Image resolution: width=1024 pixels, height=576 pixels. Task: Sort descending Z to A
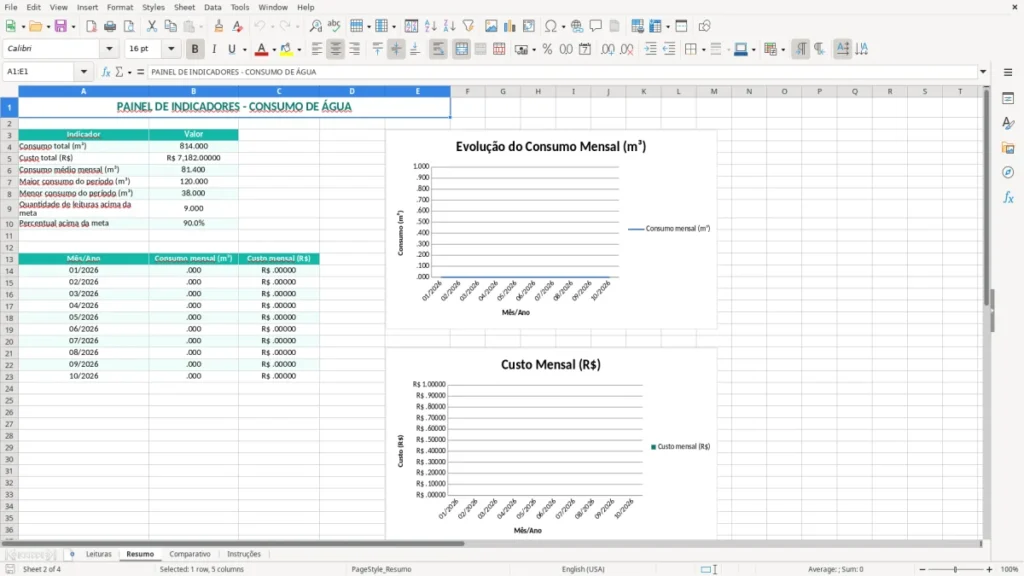[449, 26]
